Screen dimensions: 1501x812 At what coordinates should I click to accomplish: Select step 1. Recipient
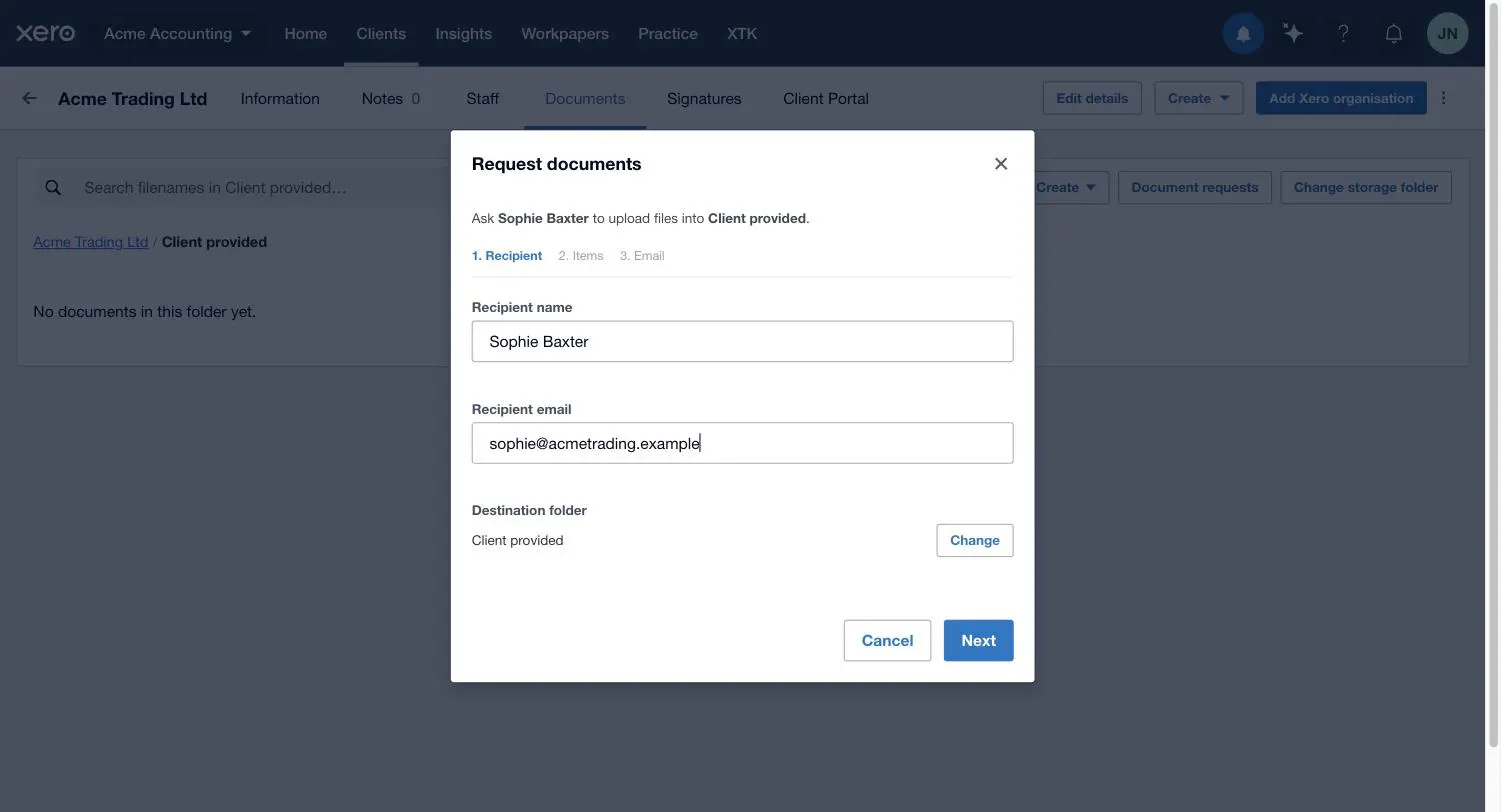[x=507, y=256]
